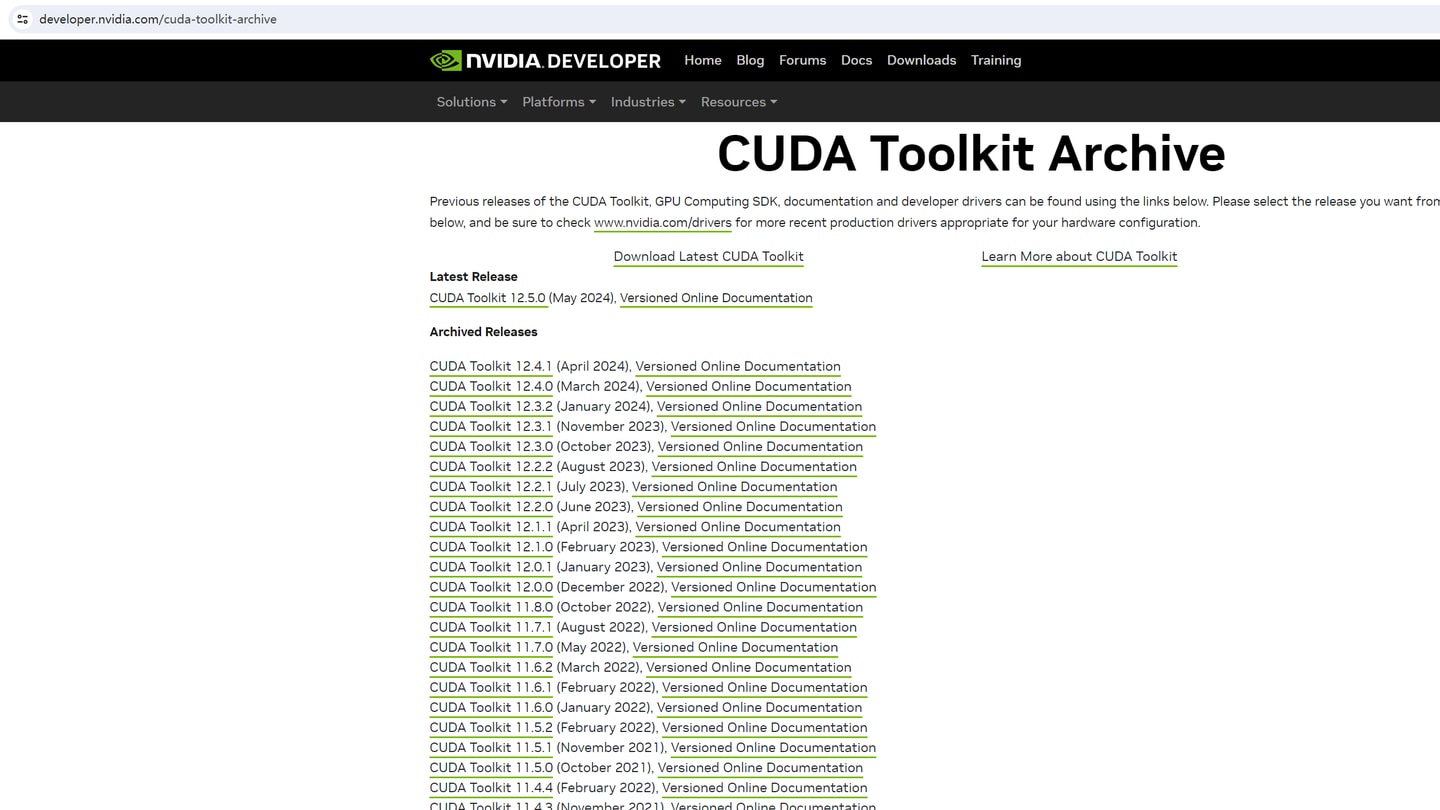Open Docs in top navigation

point(857,60)
